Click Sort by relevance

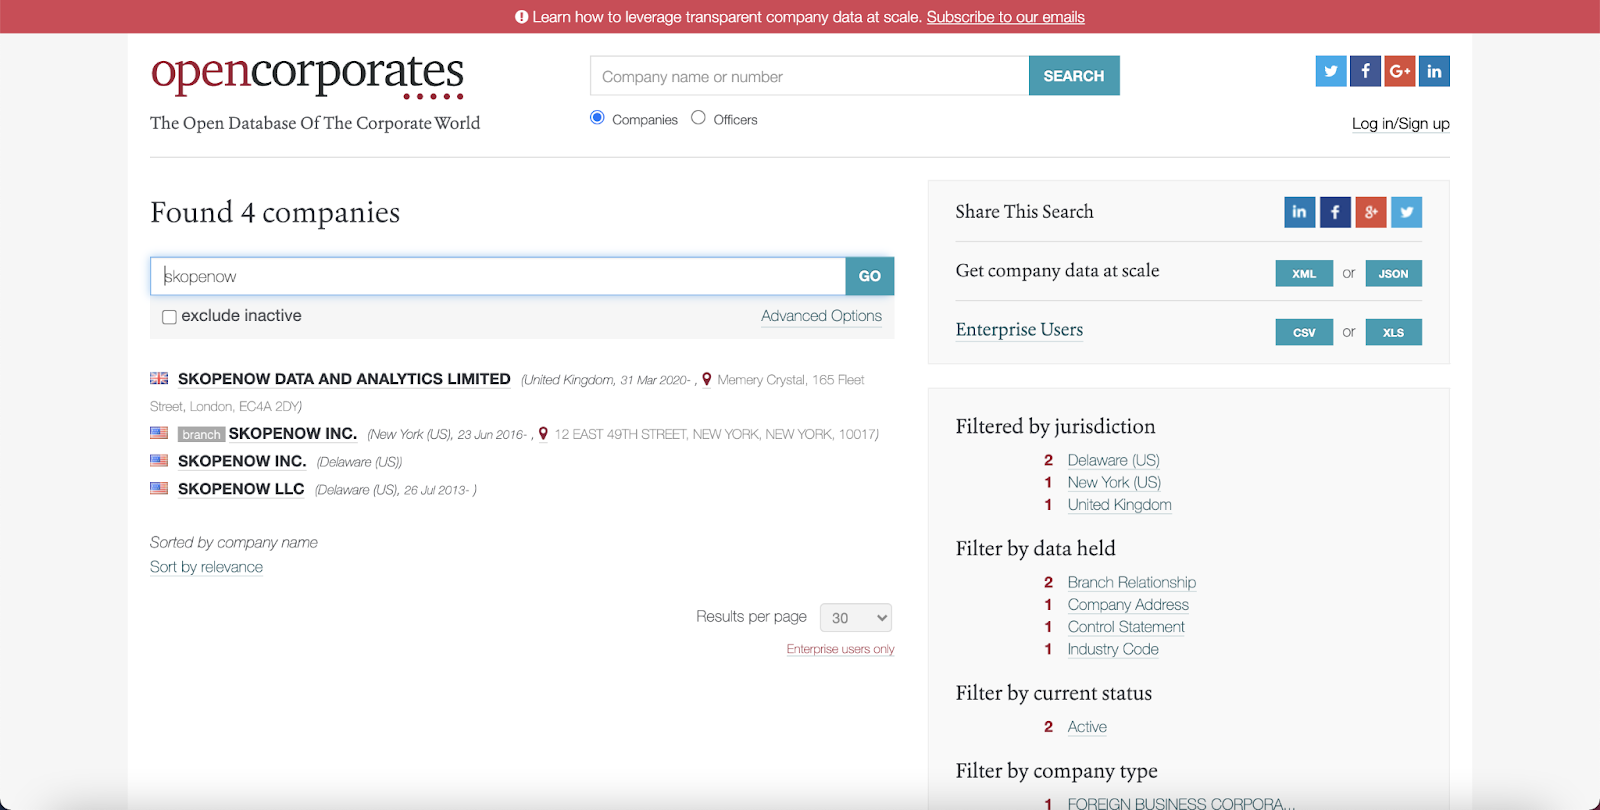click(206, 567)
